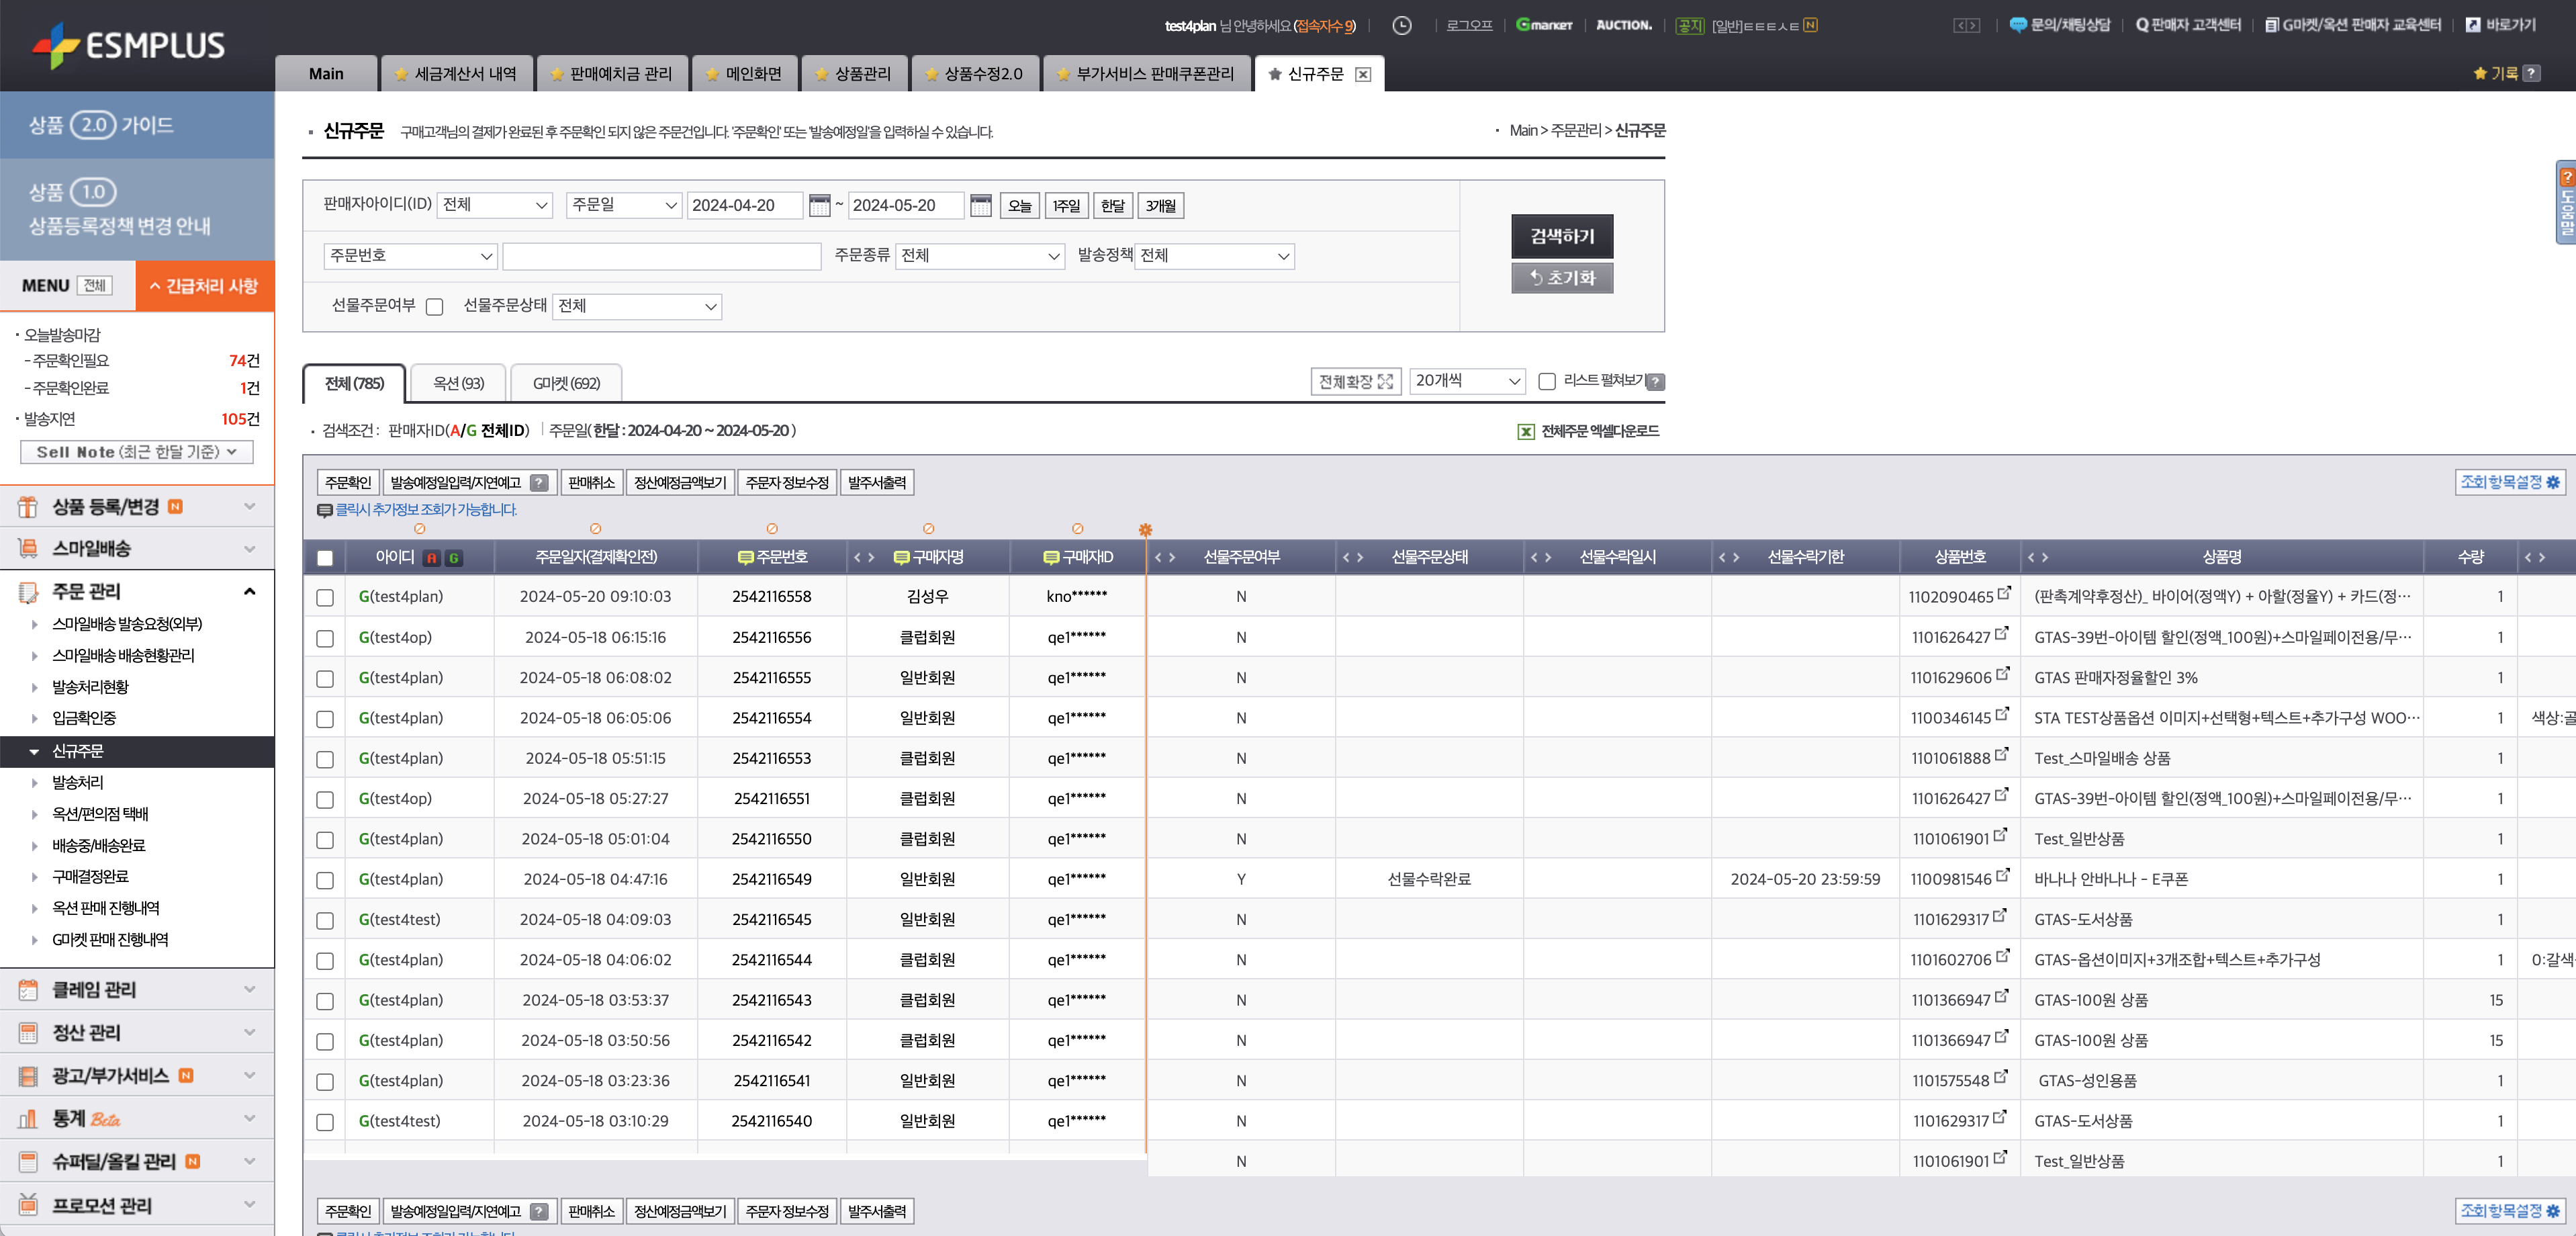This screenshot has width=2576, height=1236.
Task: Close the 신규주문 tab with X icon
Action: (1363, 75)
